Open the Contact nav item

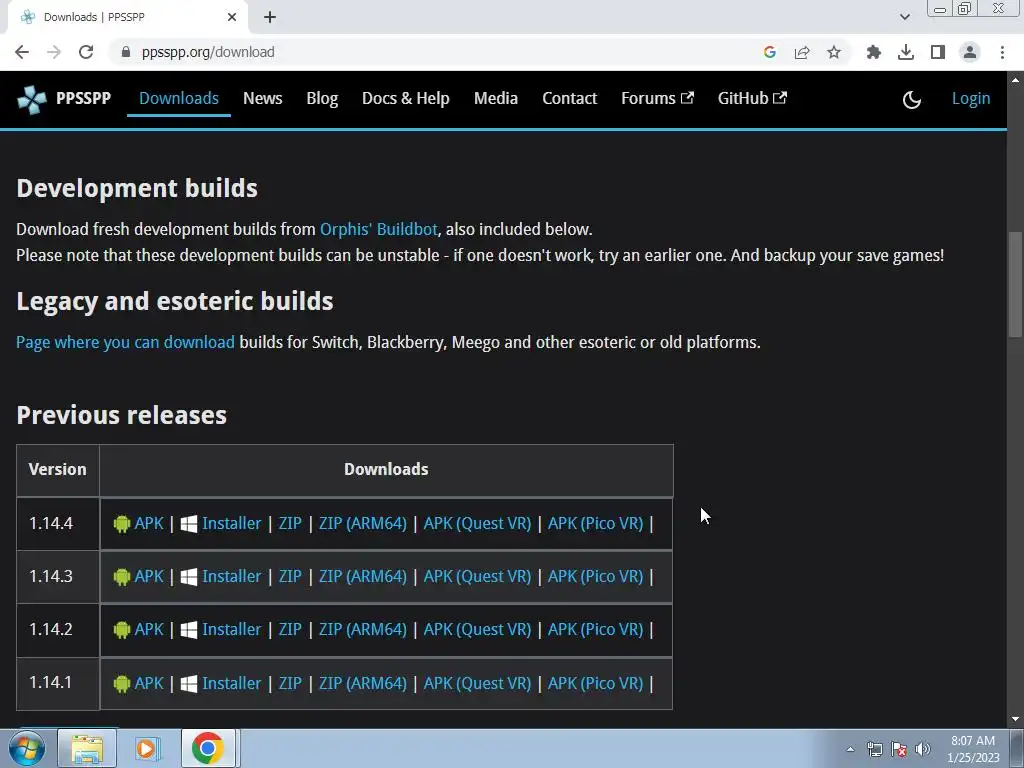[x=569, y=99]
